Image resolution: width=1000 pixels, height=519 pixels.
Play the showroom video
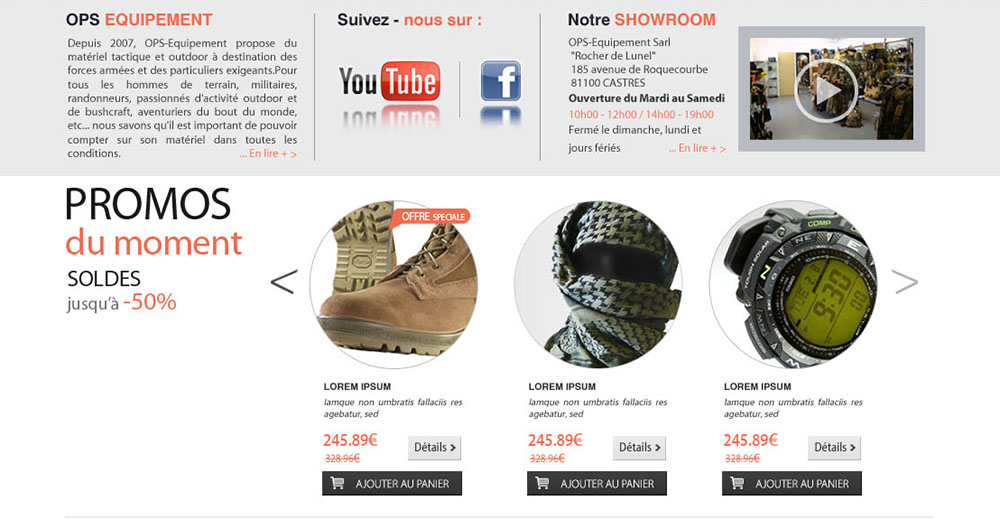tap(827, 91)
